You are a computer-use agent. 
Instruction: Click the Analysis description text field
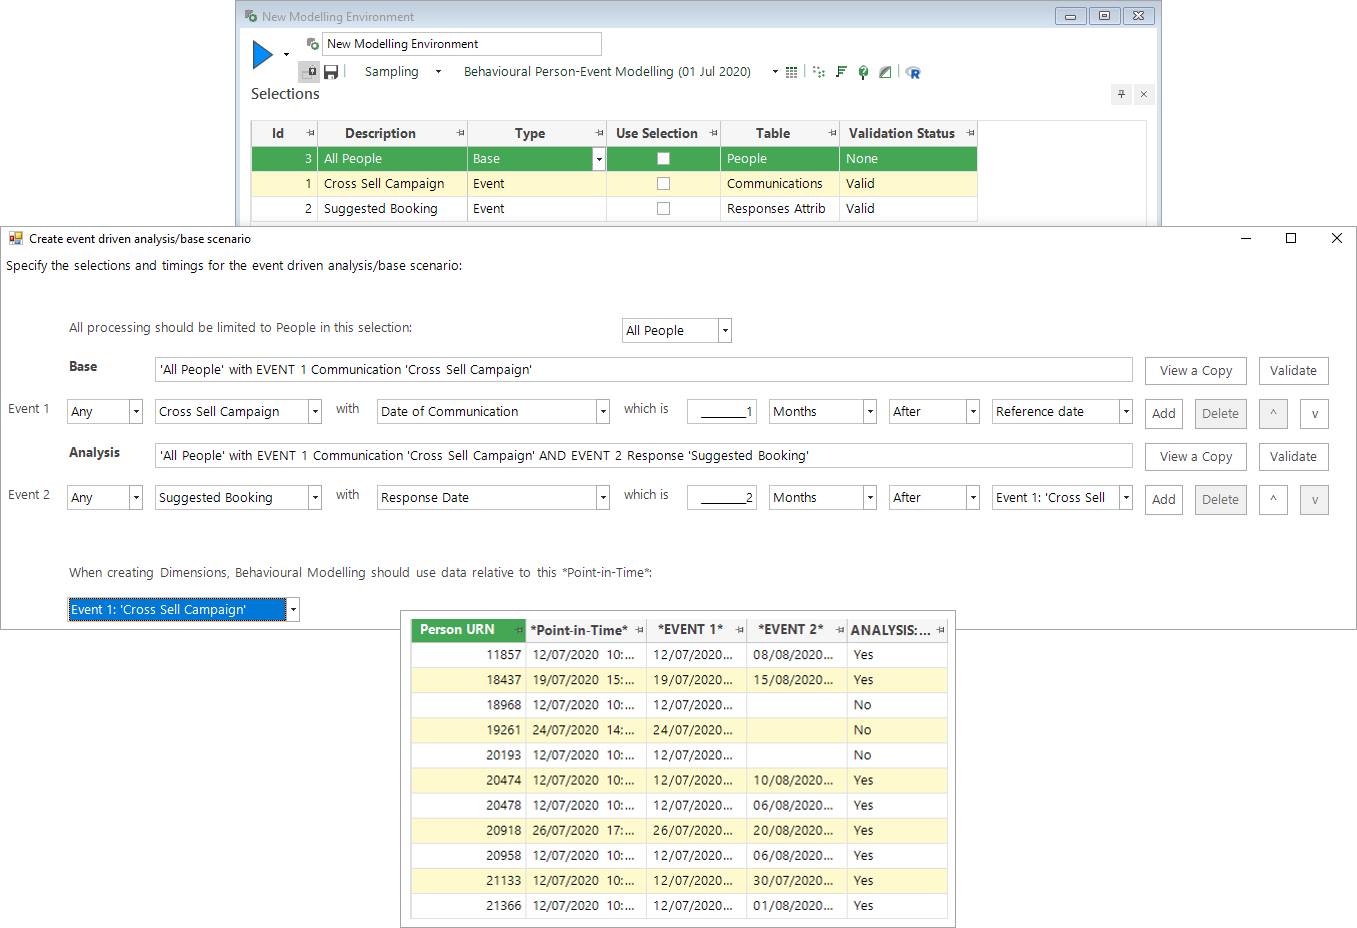(x=644, y=456)
